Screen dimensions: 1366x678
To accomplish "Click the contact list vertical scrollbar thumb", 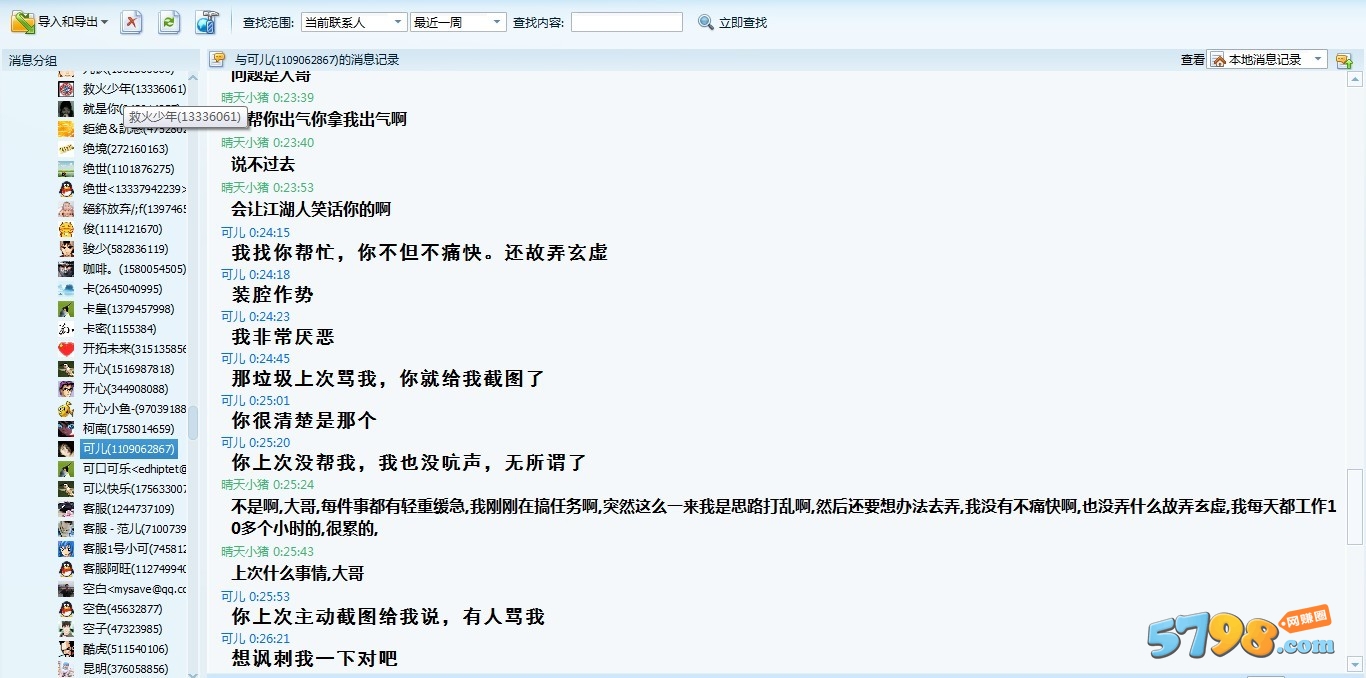I will tap(193, 423).
